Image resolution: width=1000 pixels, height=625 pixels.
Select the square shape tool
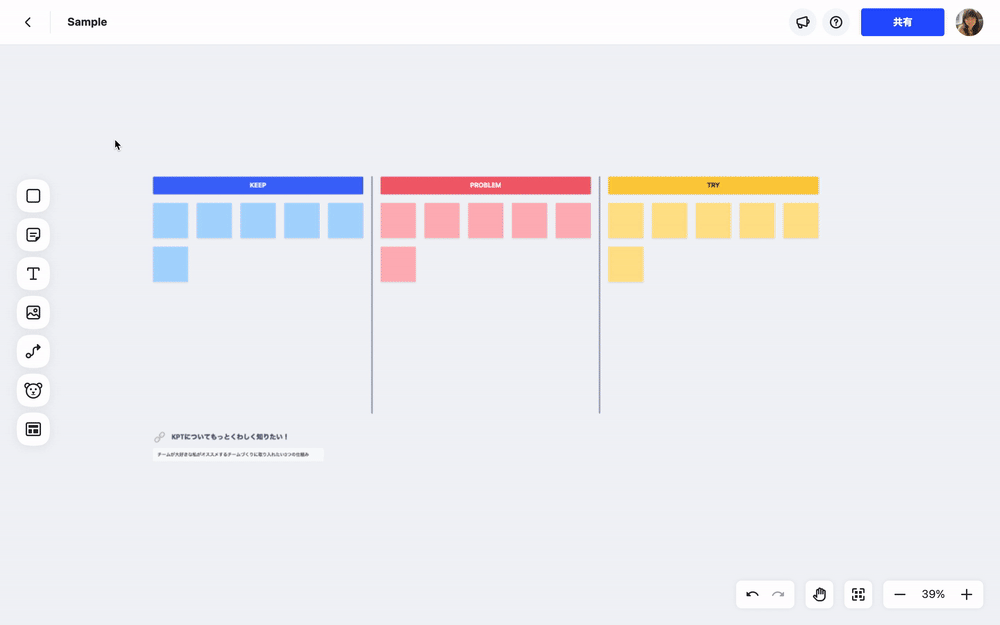pos(33,196)
